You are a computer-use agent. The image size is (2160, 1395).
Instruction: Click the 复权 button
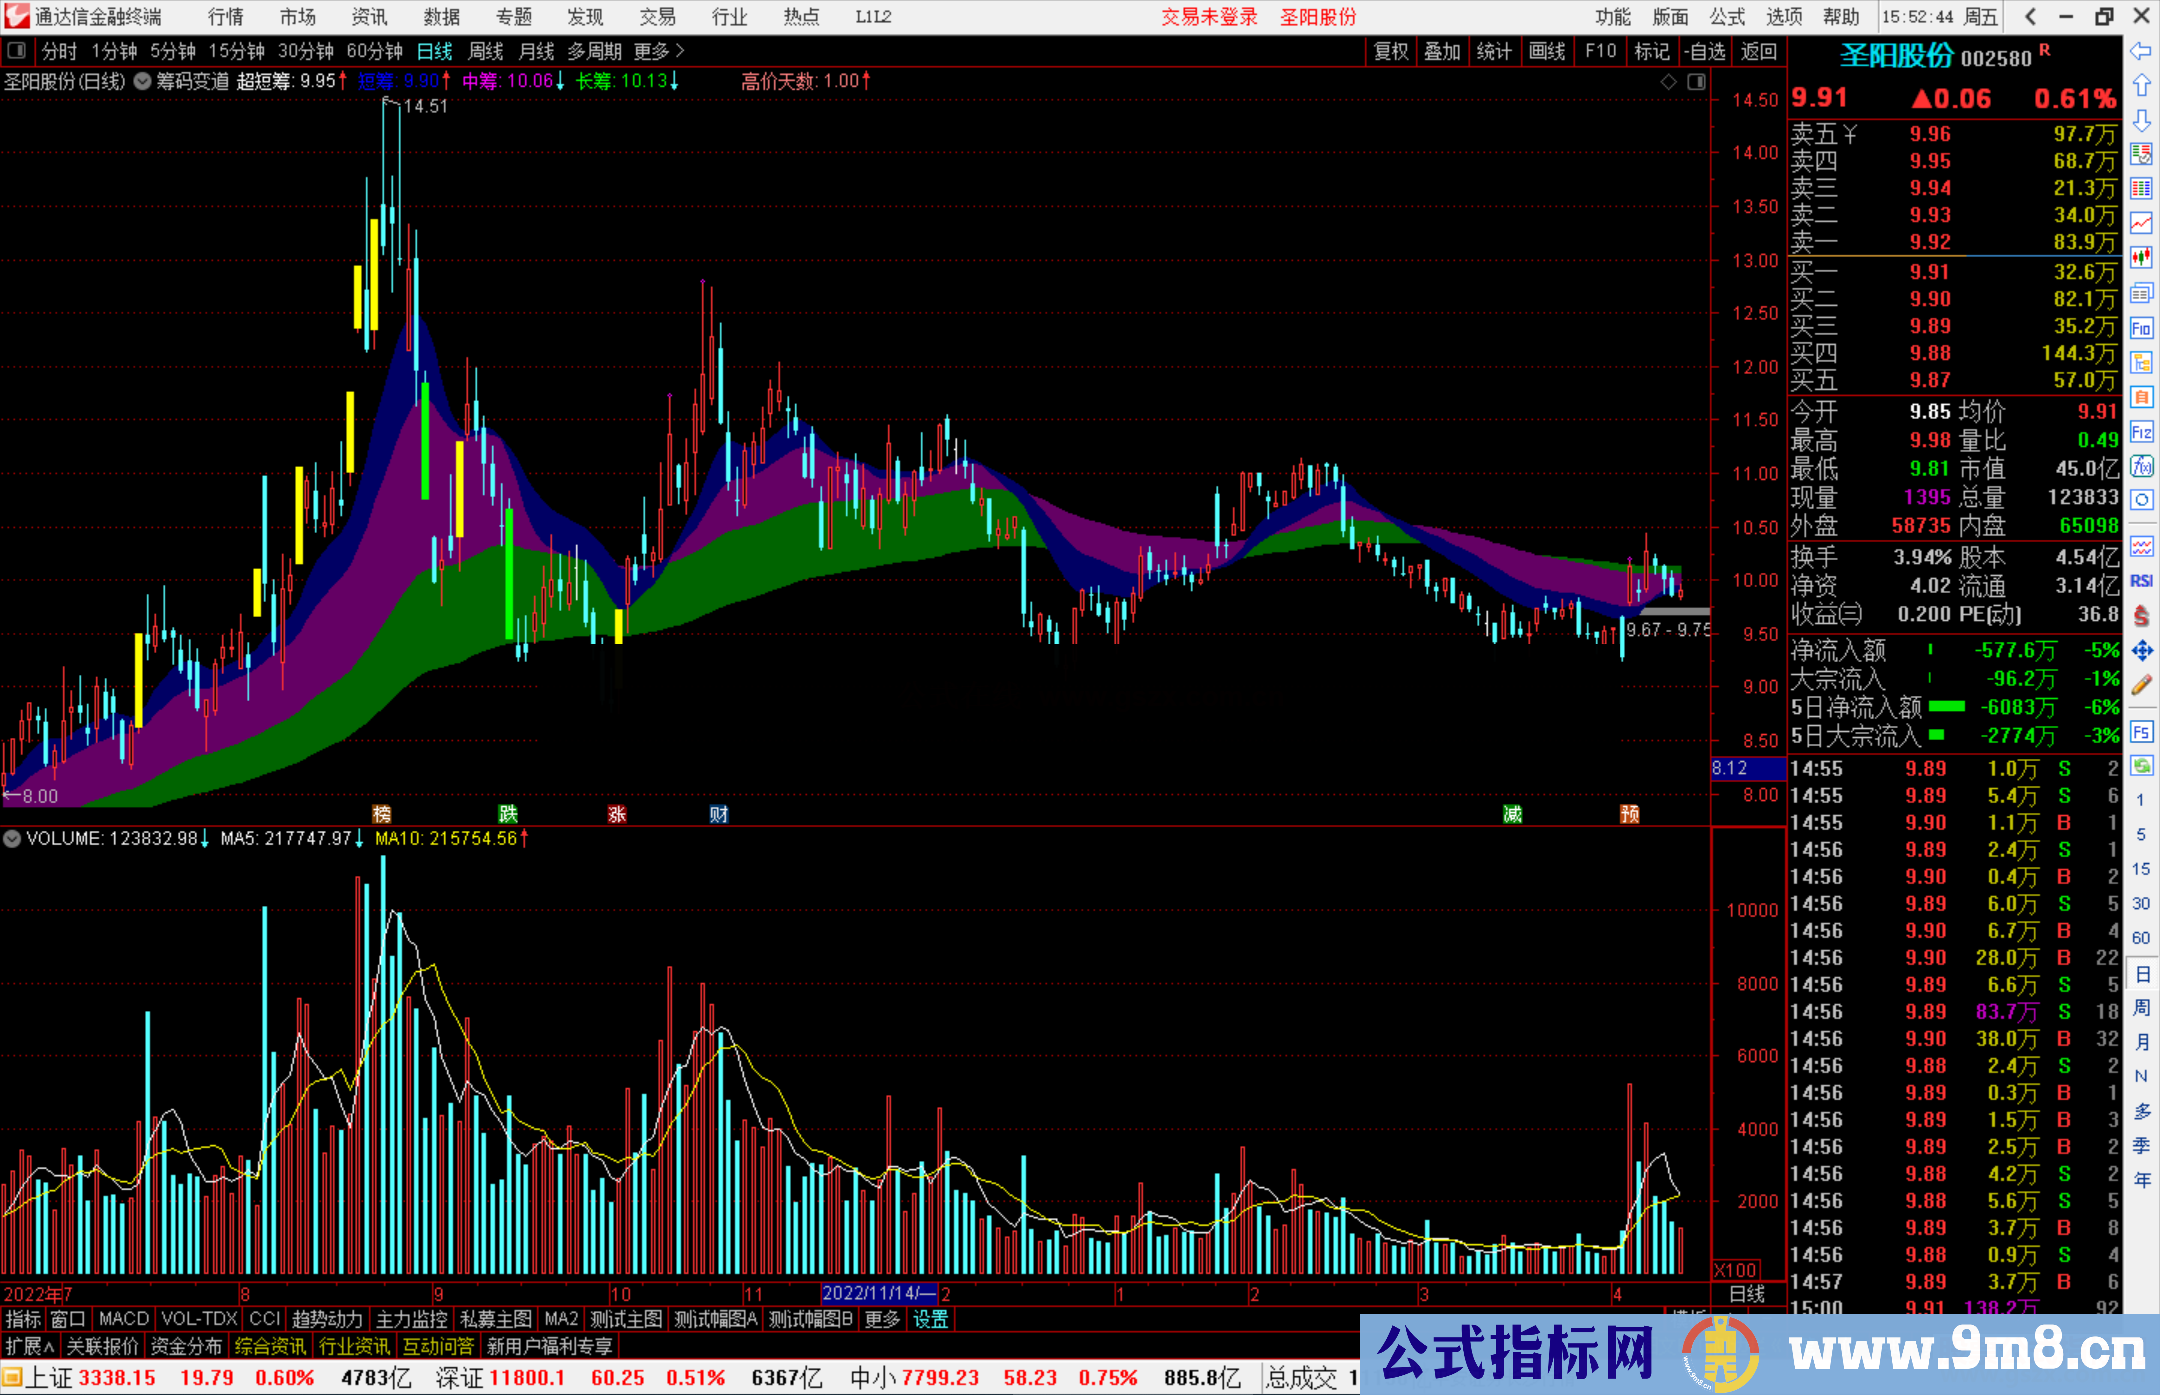[x=1391, y=51]
